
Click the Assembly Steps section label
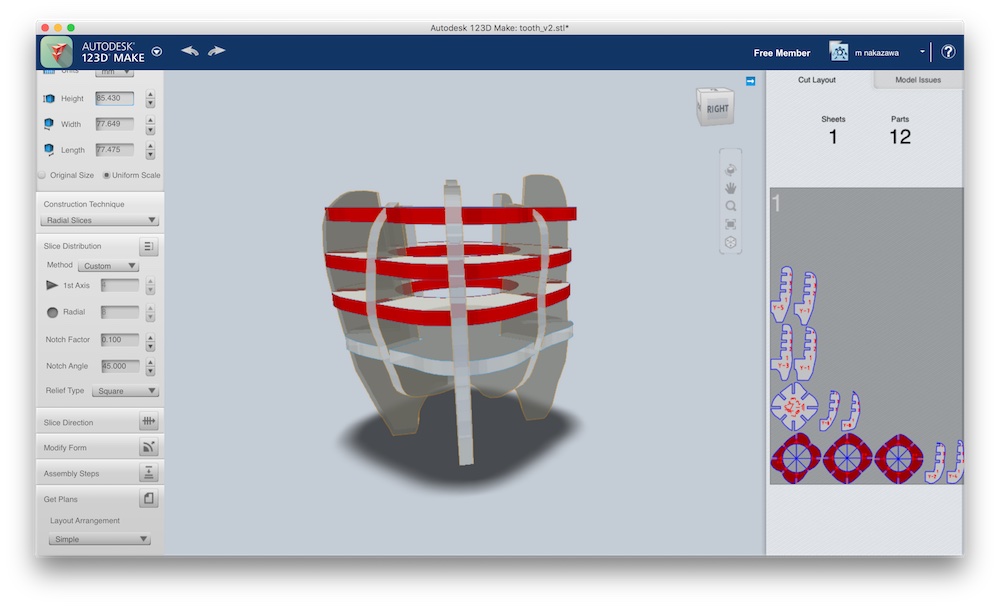tap(71, 473)
